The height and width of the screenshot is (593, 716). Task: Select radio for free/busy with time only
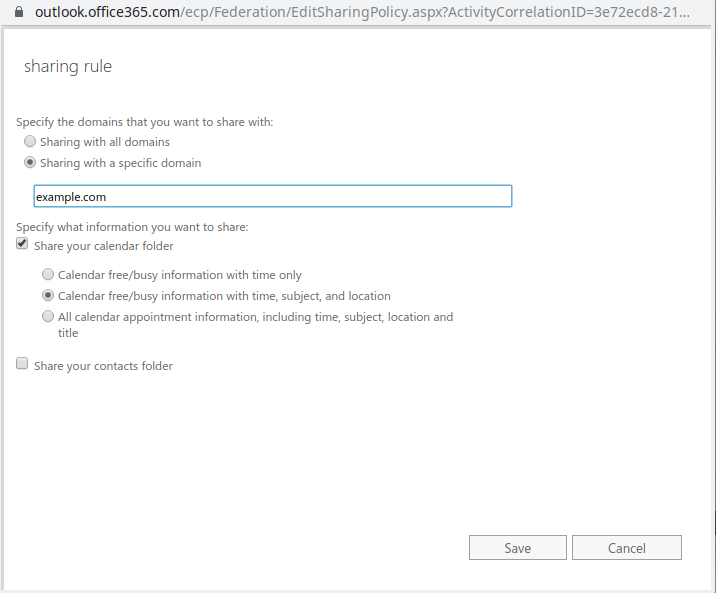pos(47,274)
